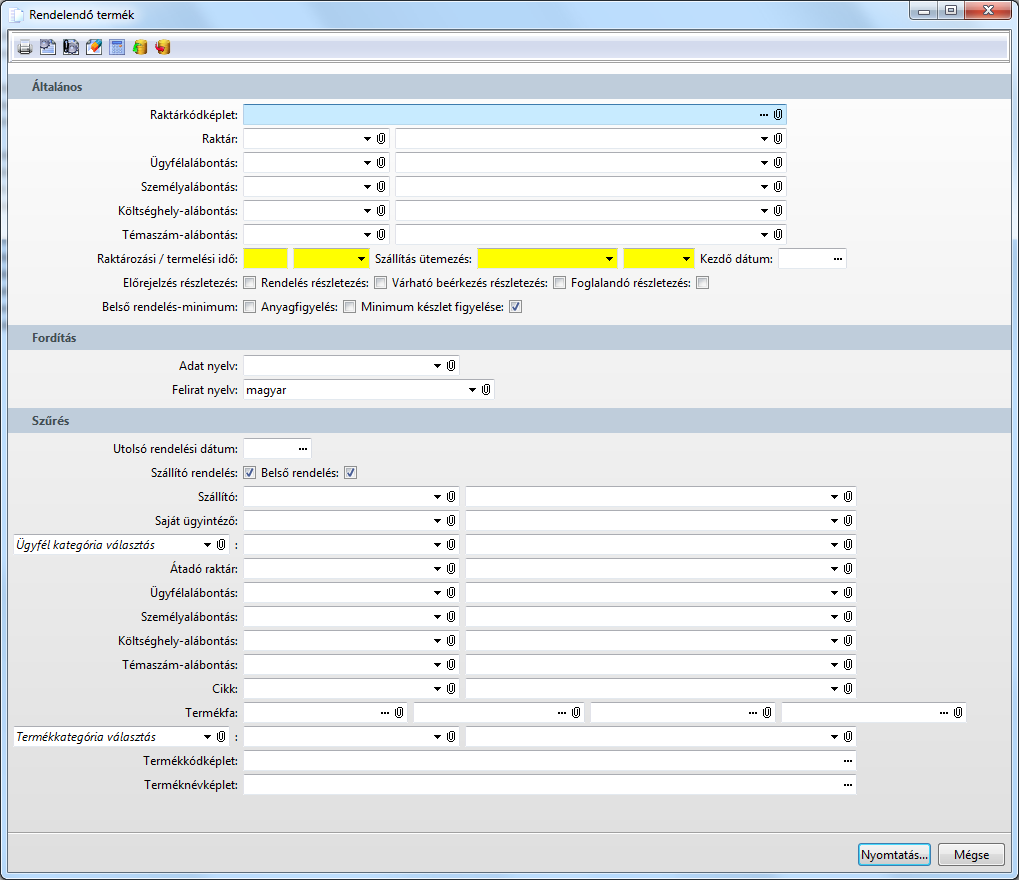Screen dimensions: 1019x880
Task: Click the Nyomtatás... button
Action: point(894,854)
